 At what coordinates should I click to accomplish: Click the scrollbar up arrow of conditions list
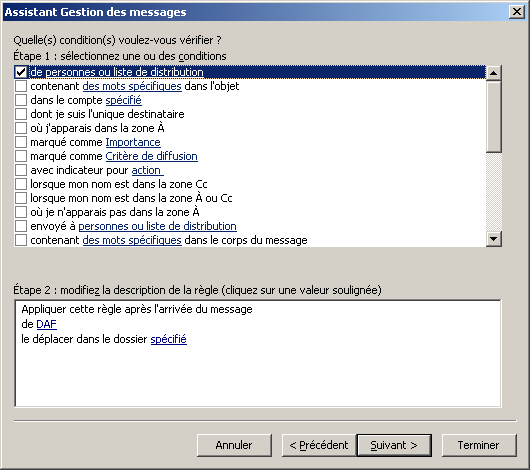493,73
